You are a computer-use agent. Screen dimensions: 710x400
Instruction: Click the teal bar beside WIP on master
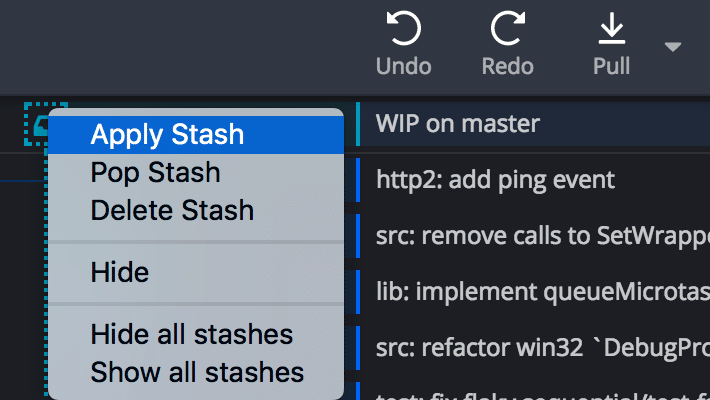pyautogui.click(x=358, y=124)
